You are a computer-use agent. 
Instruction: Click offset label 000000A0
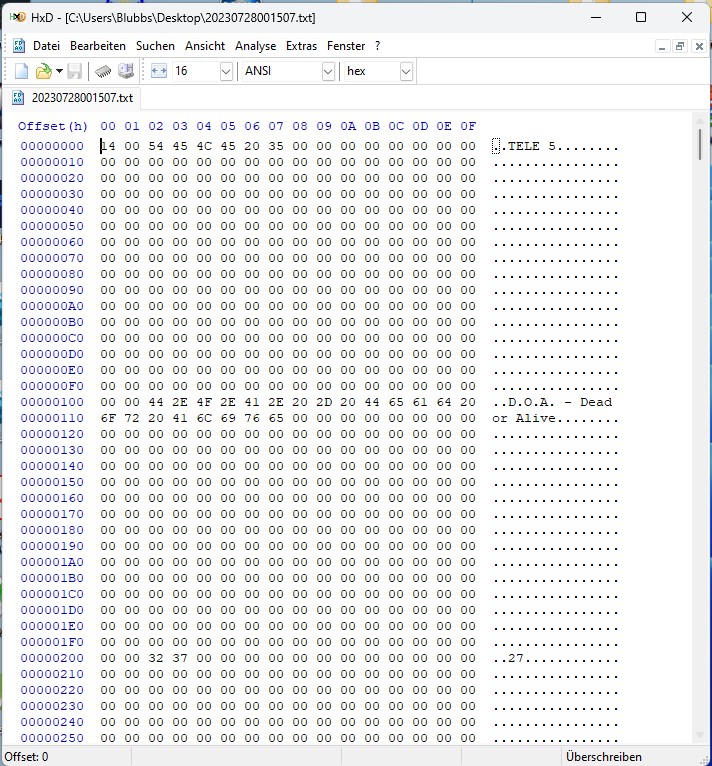52,306
